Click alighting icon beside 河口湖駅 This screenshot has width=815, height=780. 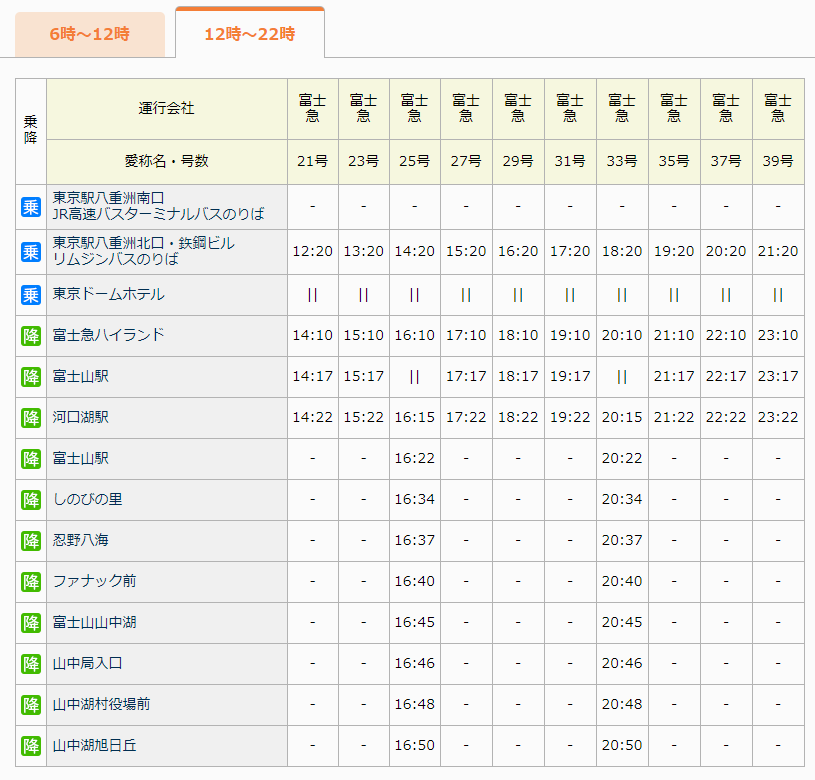point(31,418)
